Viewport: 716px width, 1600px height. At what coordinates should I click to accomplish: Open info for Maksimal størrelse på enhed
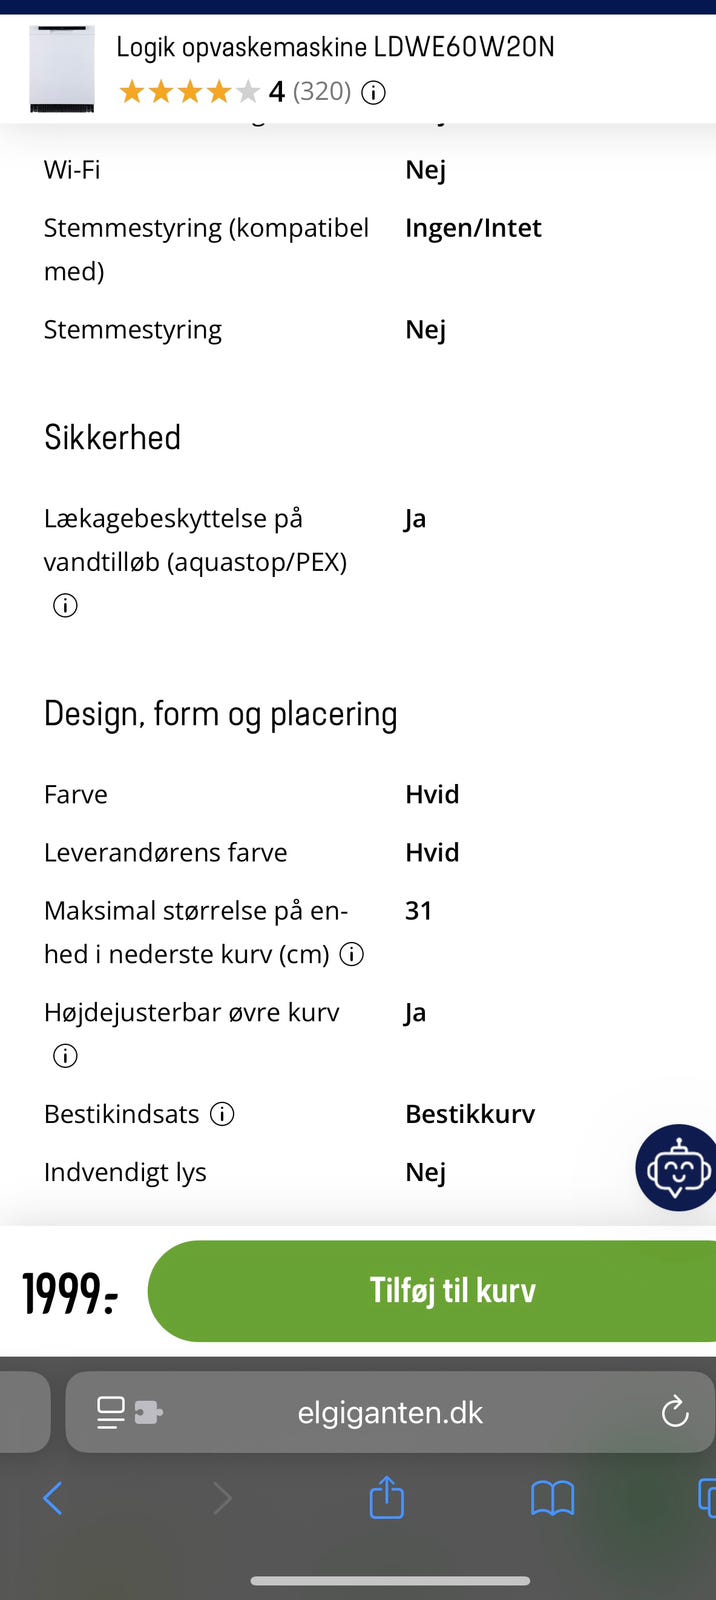point(351,955)
